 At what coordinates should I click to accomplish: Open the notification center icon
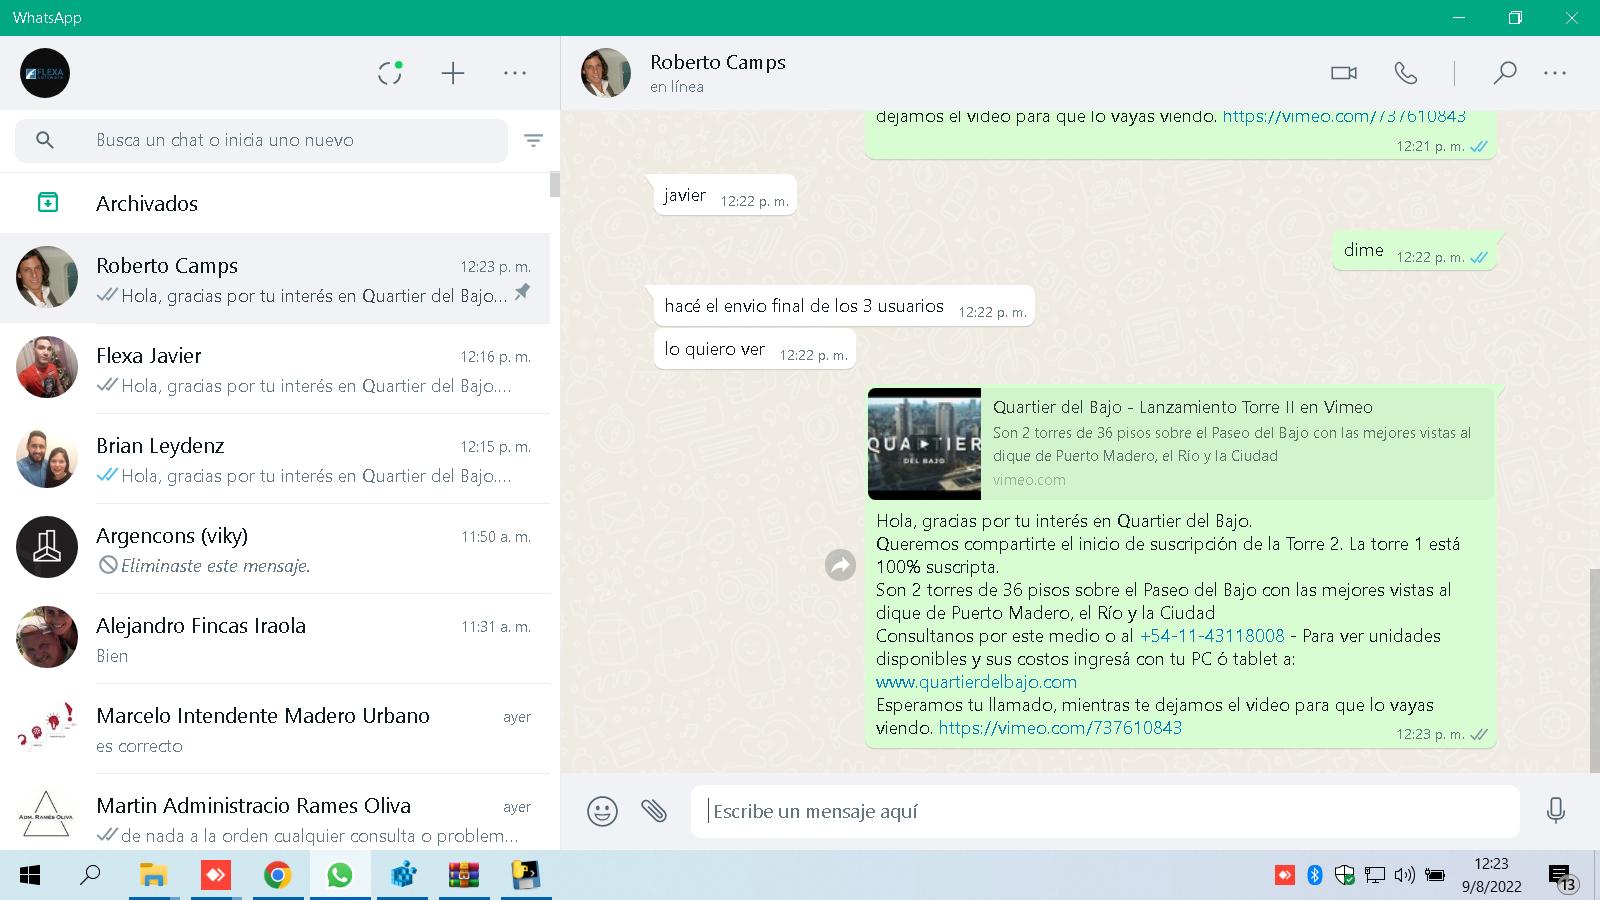1562,877
